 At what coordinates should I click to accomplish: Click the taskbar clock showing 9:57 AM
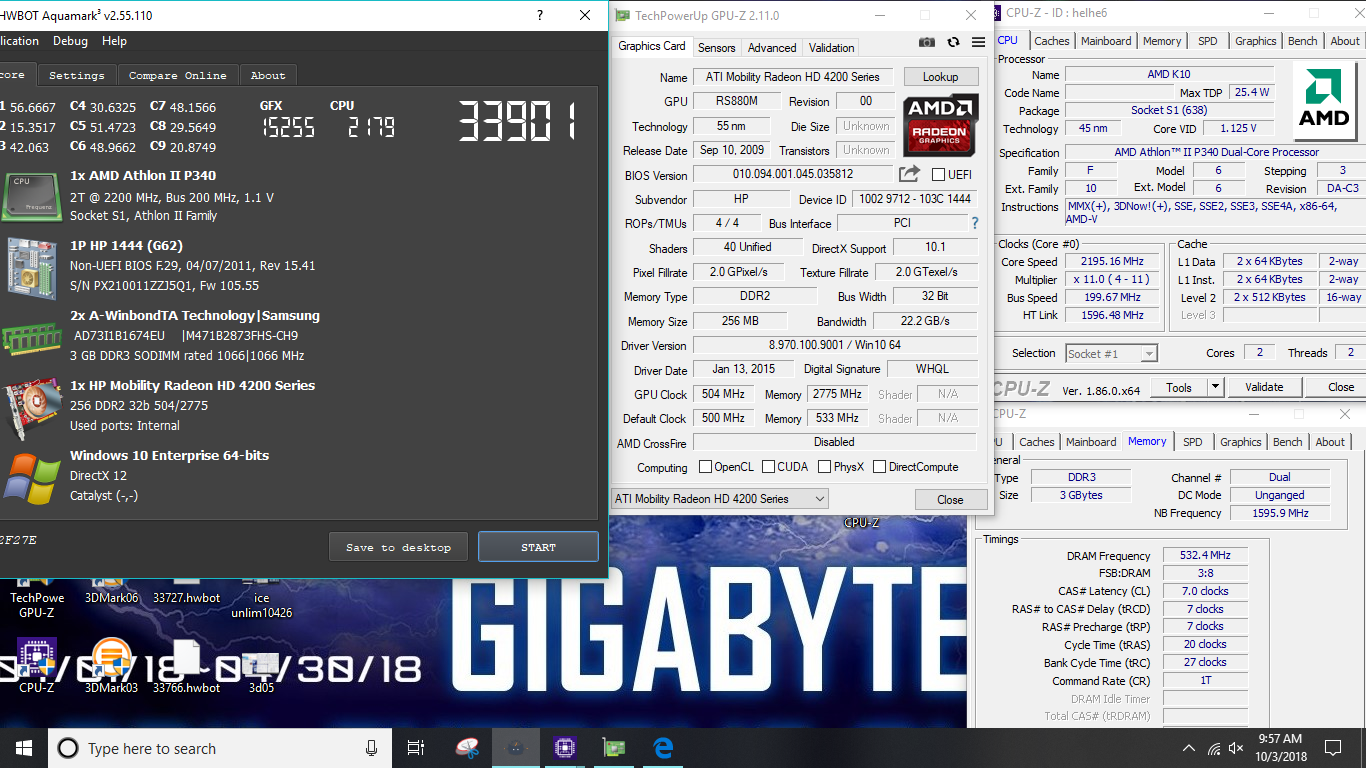[x=1281, y=748]
